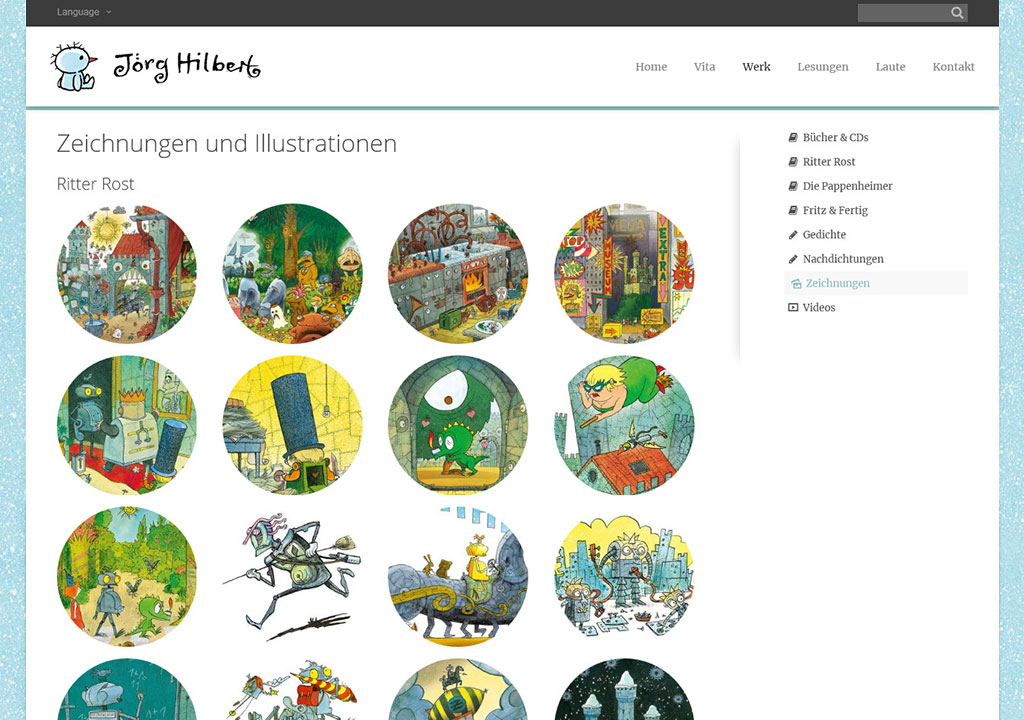The width and height of the screenshot is (1024, 720).
Task: Click the Jörg Hilbert handwritten site title
Action: pos(187,66)
